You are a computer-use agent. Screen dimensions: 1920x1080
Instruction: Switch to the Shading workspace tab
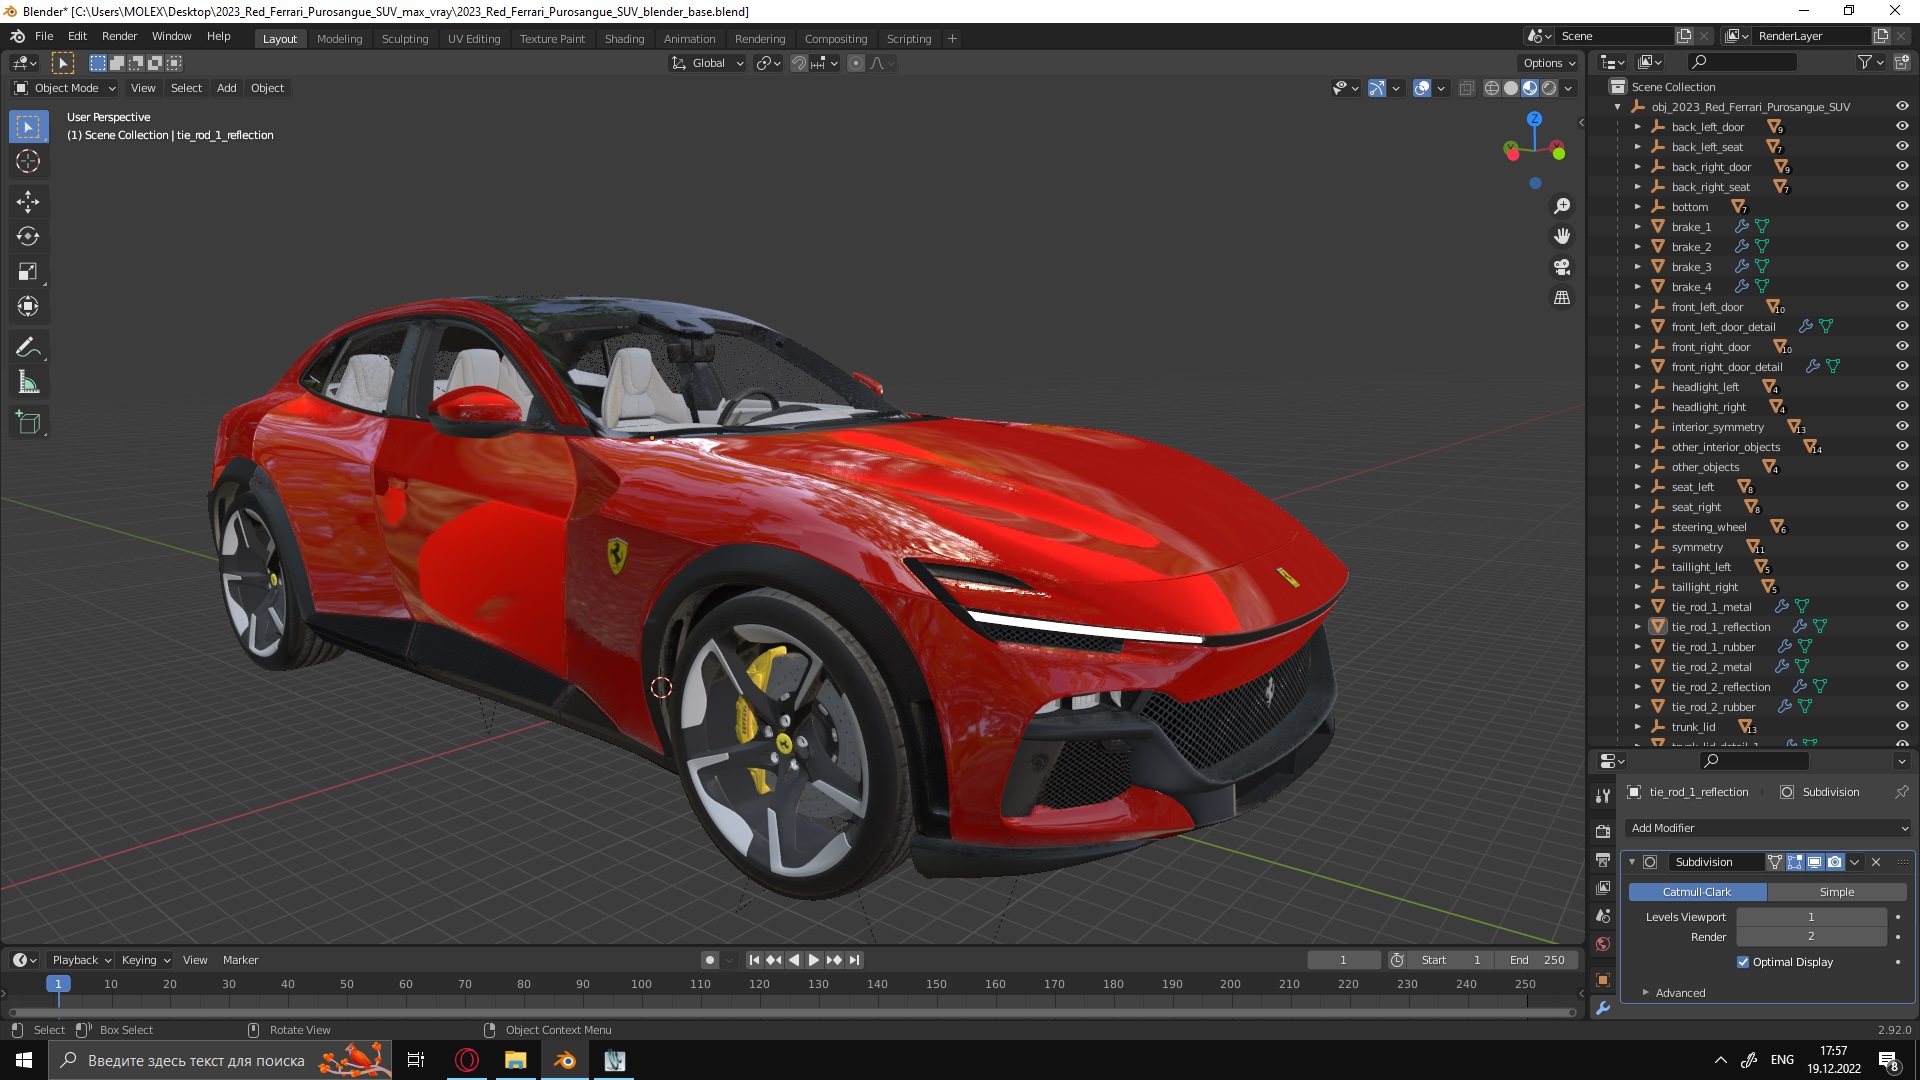pos(624,39)
